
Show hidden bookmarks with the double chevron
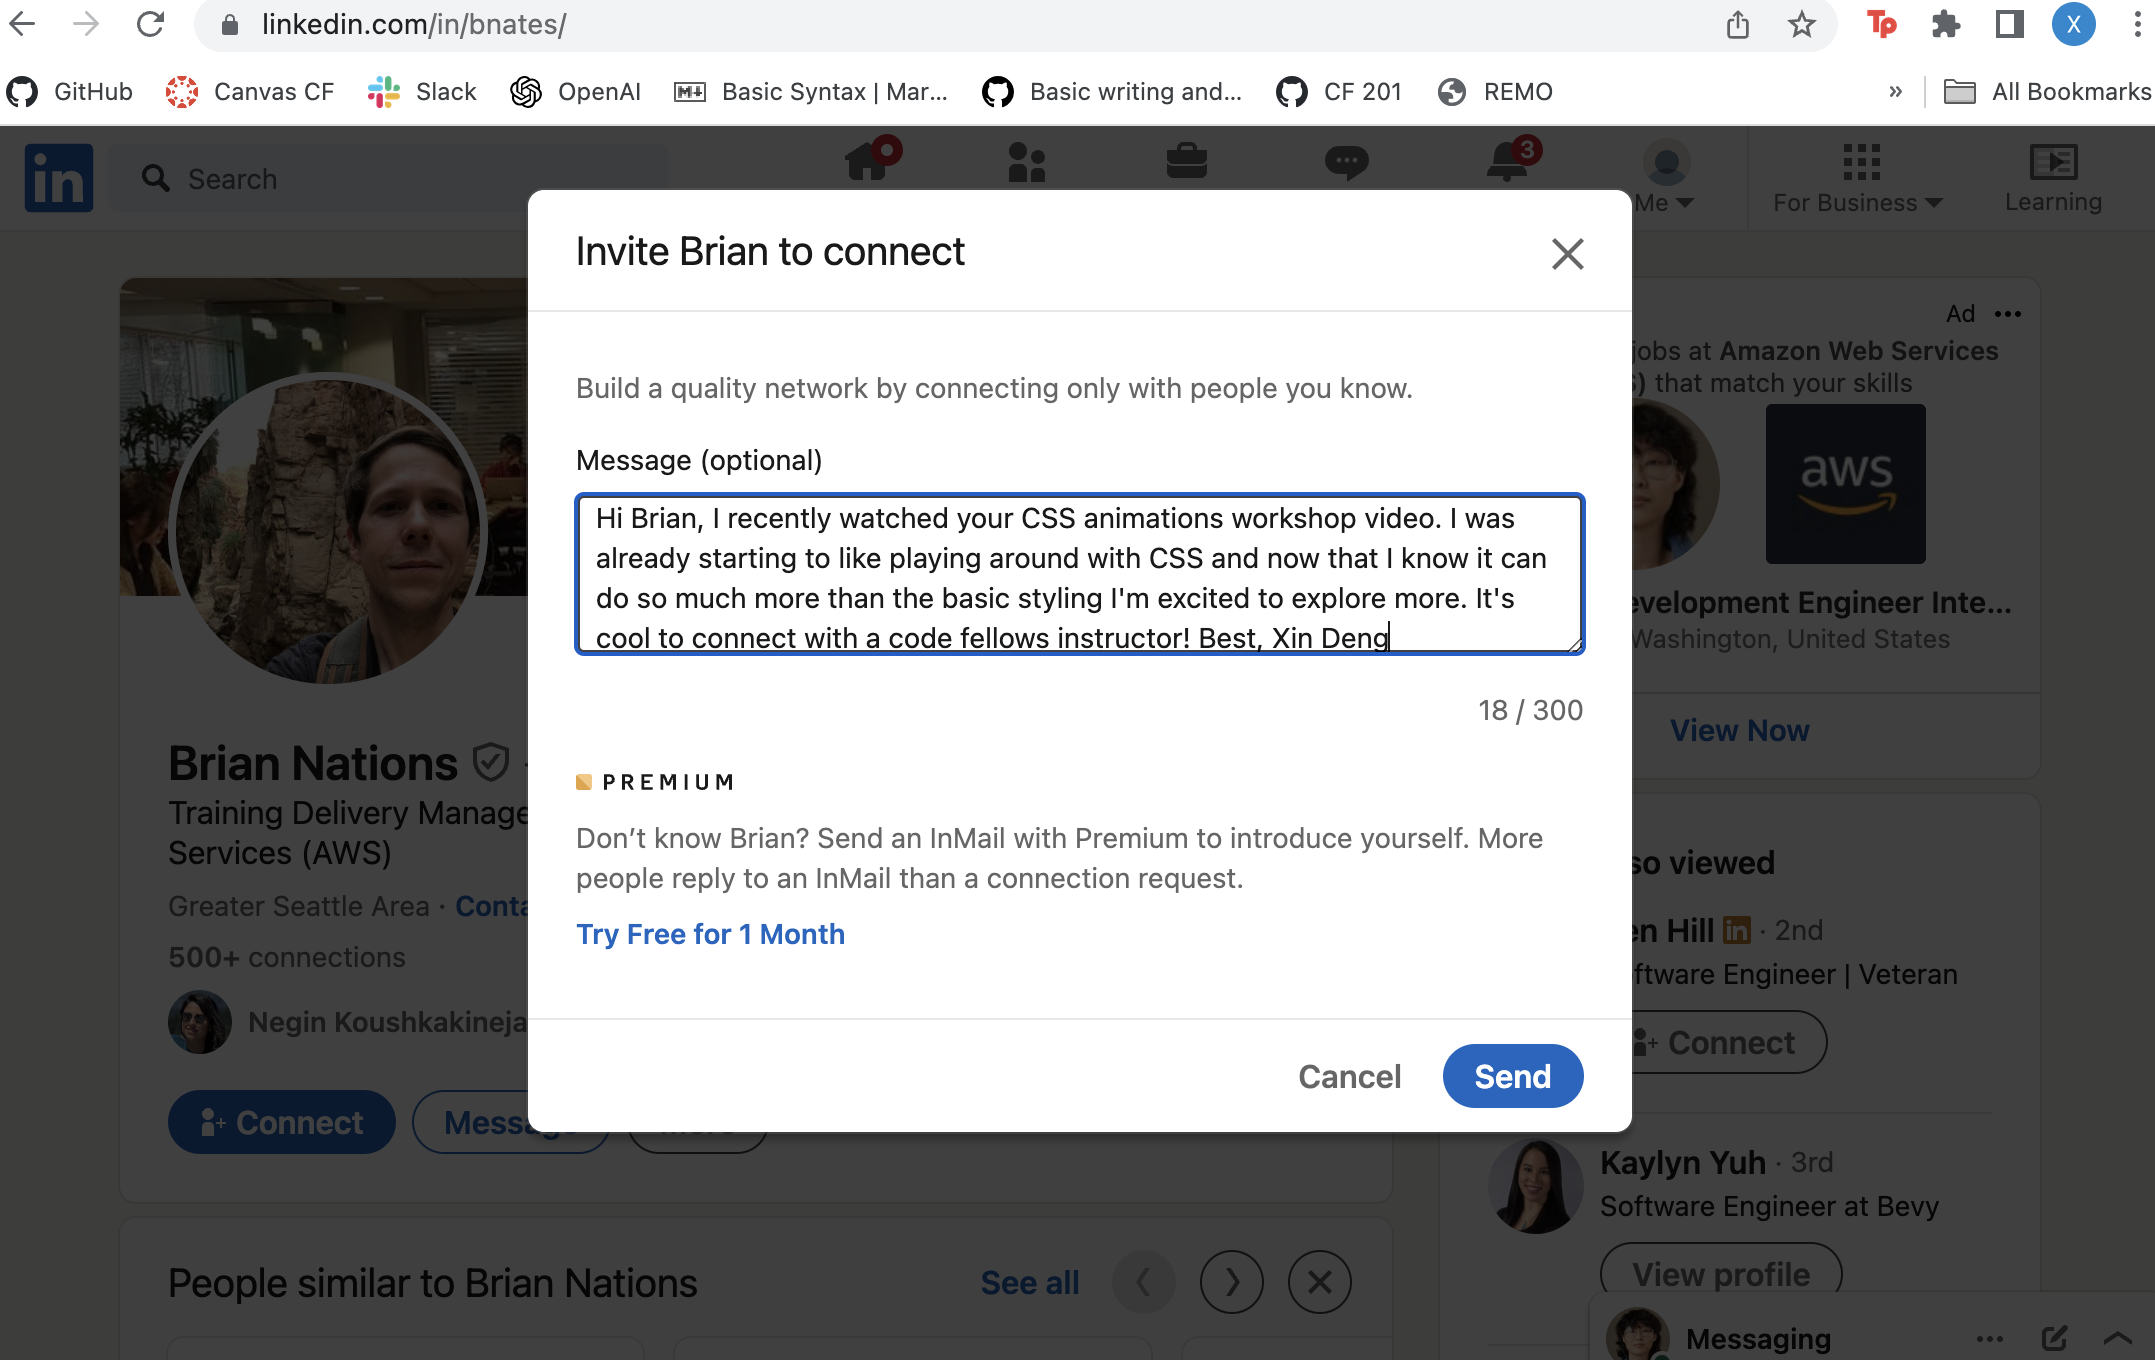(1895, 92)
